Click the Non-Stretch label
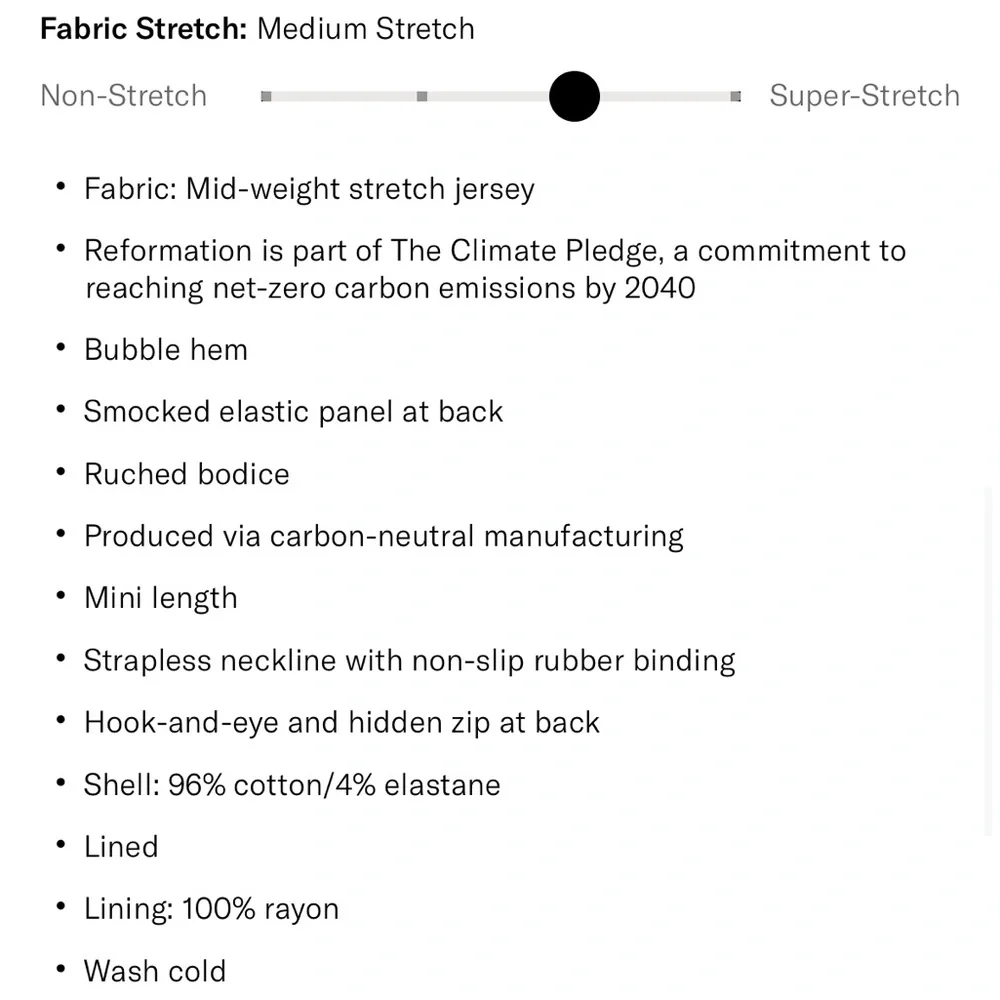The image size is (1000, 1000). [x=124, y=96]
